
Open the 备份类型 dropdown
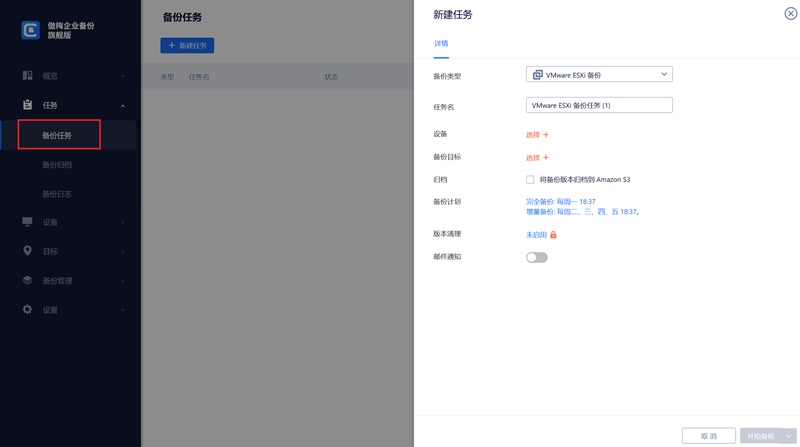pos(599,74)
